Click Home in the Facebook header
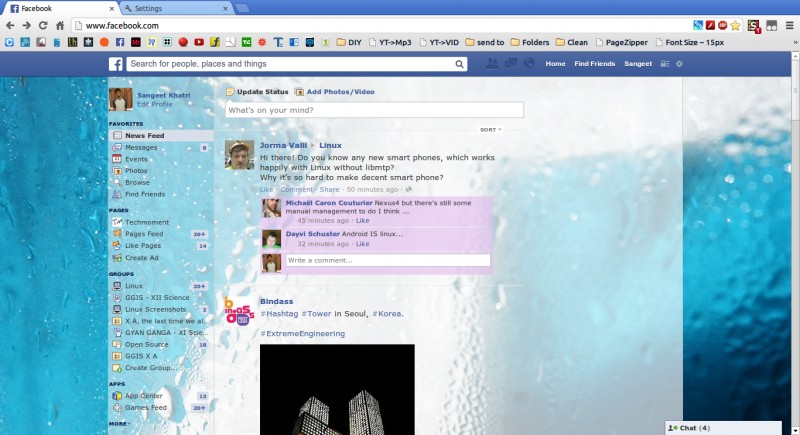800x435 pixels. (x=555, y=64)
